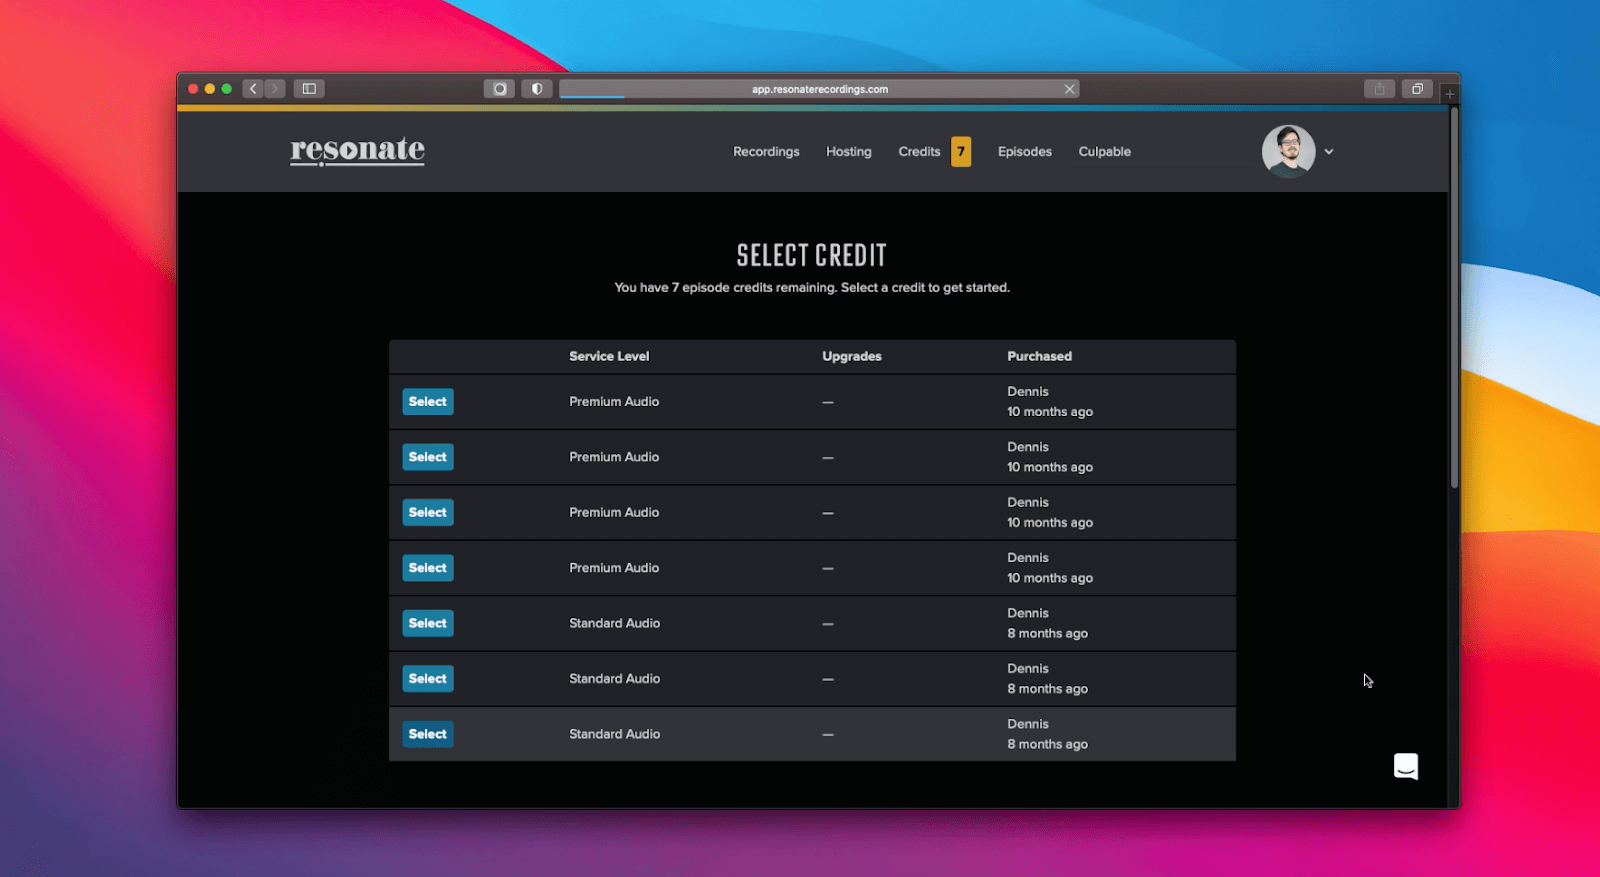The width and height of the screenshot is (1600, 877).
Task: Click the Service Level column header
Action: 609,356
